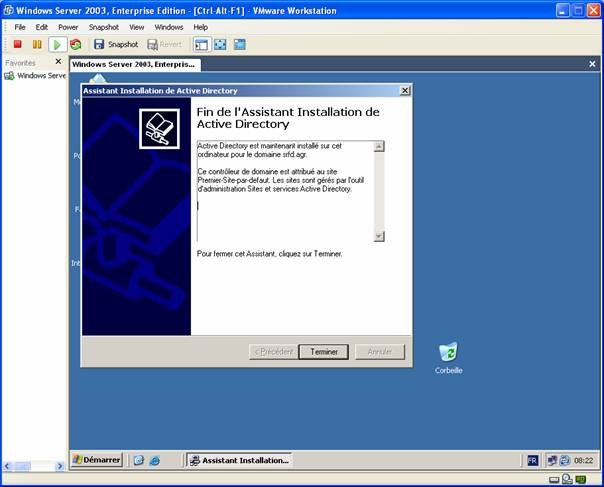604x487 pixels.
Task: Click the wizard heading 'Fin de l'Assistant Installation'
Action: coord(288,118)
